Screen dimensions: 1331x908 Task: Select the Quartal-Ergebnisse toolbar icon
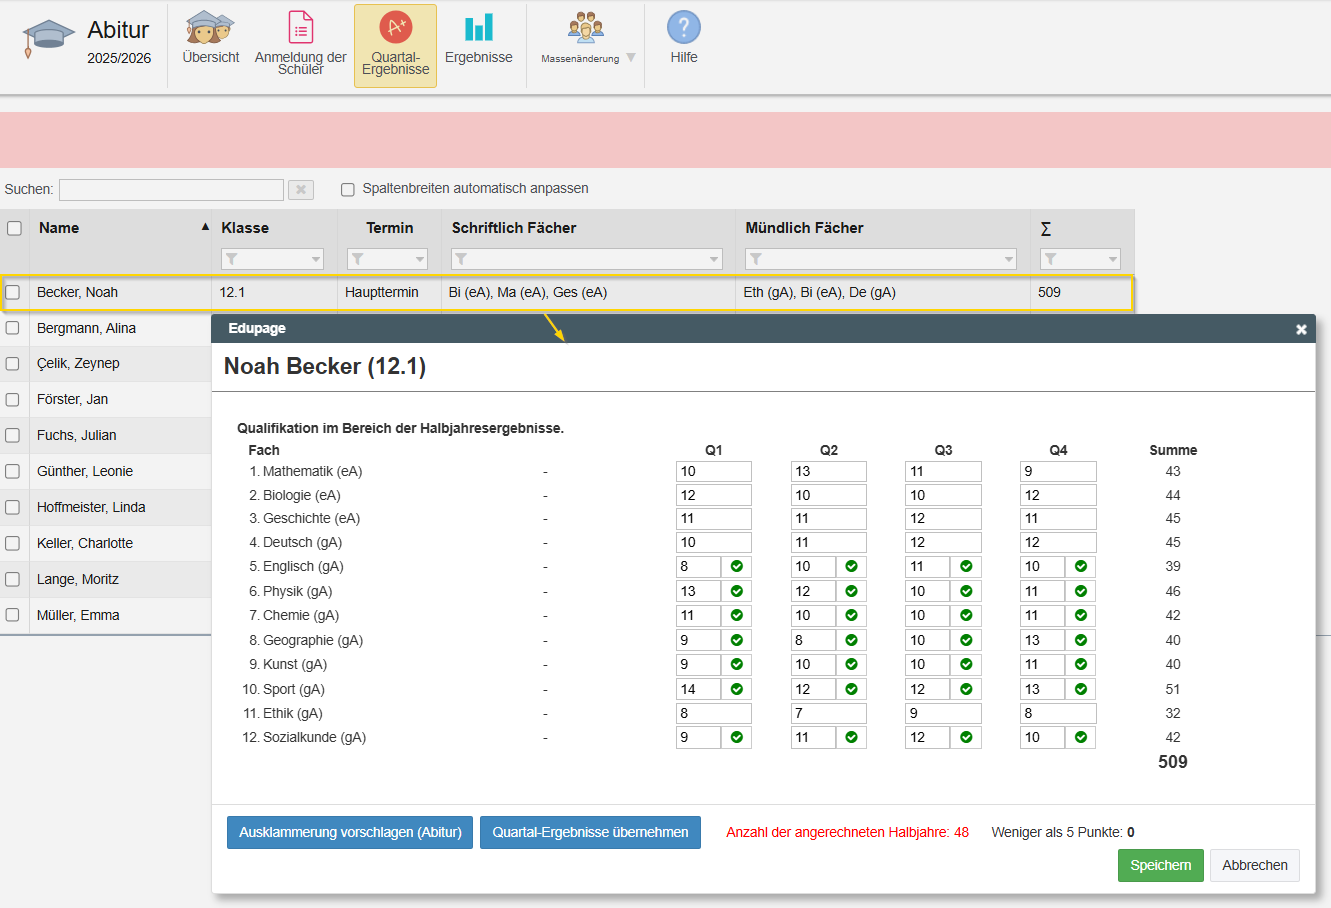(x=395, y=28)
